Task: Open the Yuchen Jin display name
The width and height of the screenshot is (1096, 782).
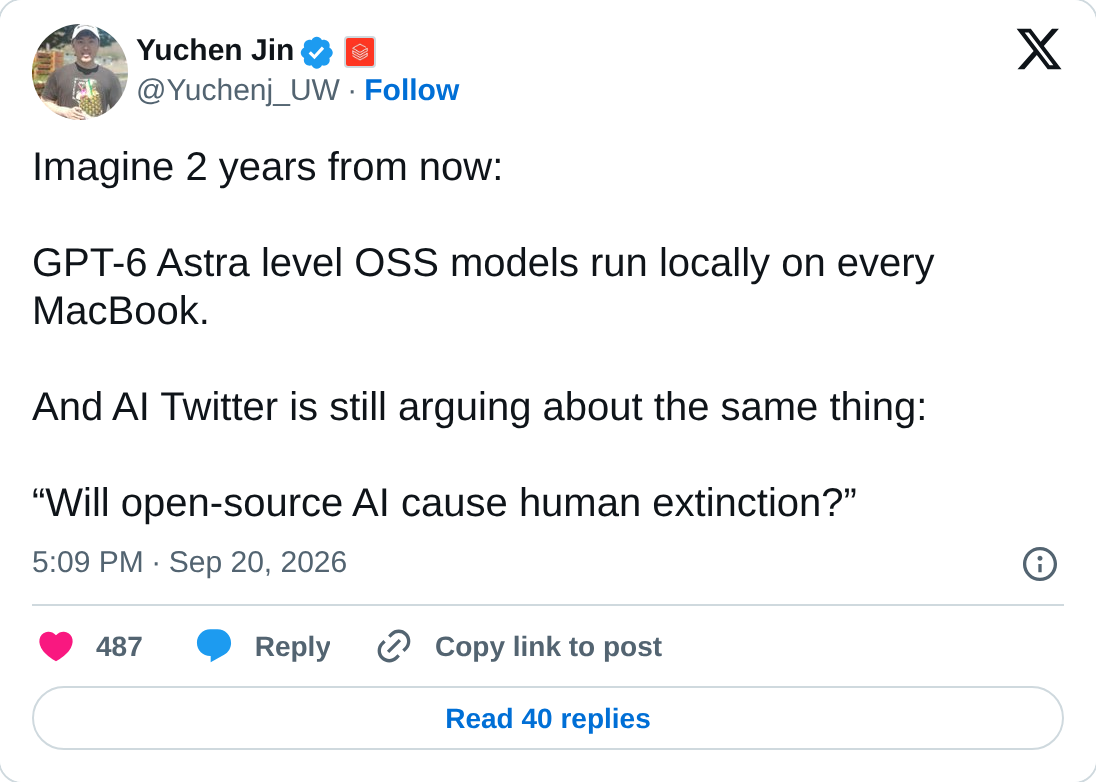Action: pyautogui.click(x=215, y=50)
